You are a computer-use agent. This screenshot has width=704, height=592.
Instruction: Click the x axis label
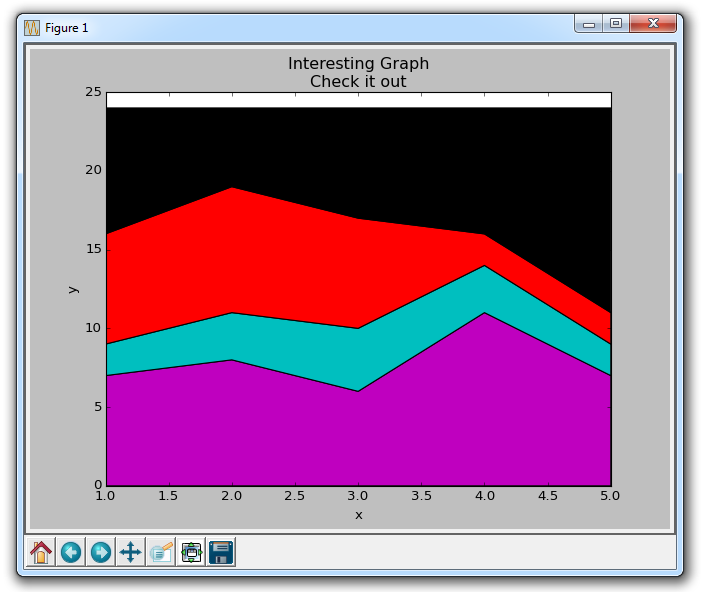click(x=358, y=514)
